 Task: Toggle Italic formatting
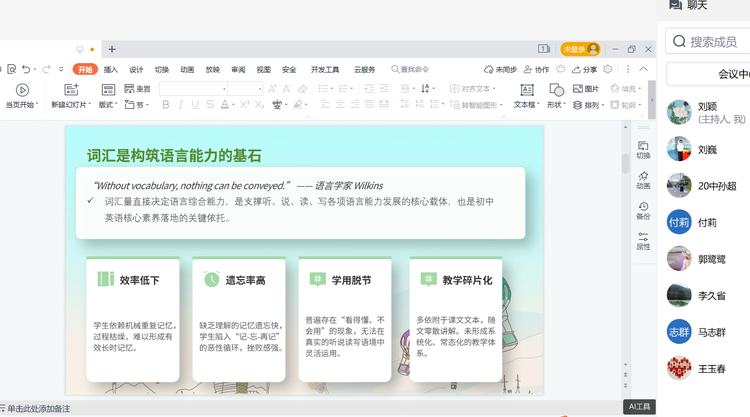[x=180, y=104]
